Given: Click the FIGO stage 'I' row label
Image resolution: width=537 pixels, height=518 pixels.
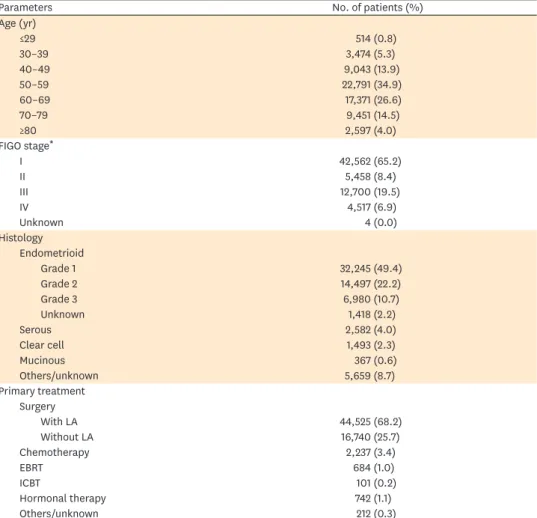Looking at the screenshot, I should tap(21, 161).
